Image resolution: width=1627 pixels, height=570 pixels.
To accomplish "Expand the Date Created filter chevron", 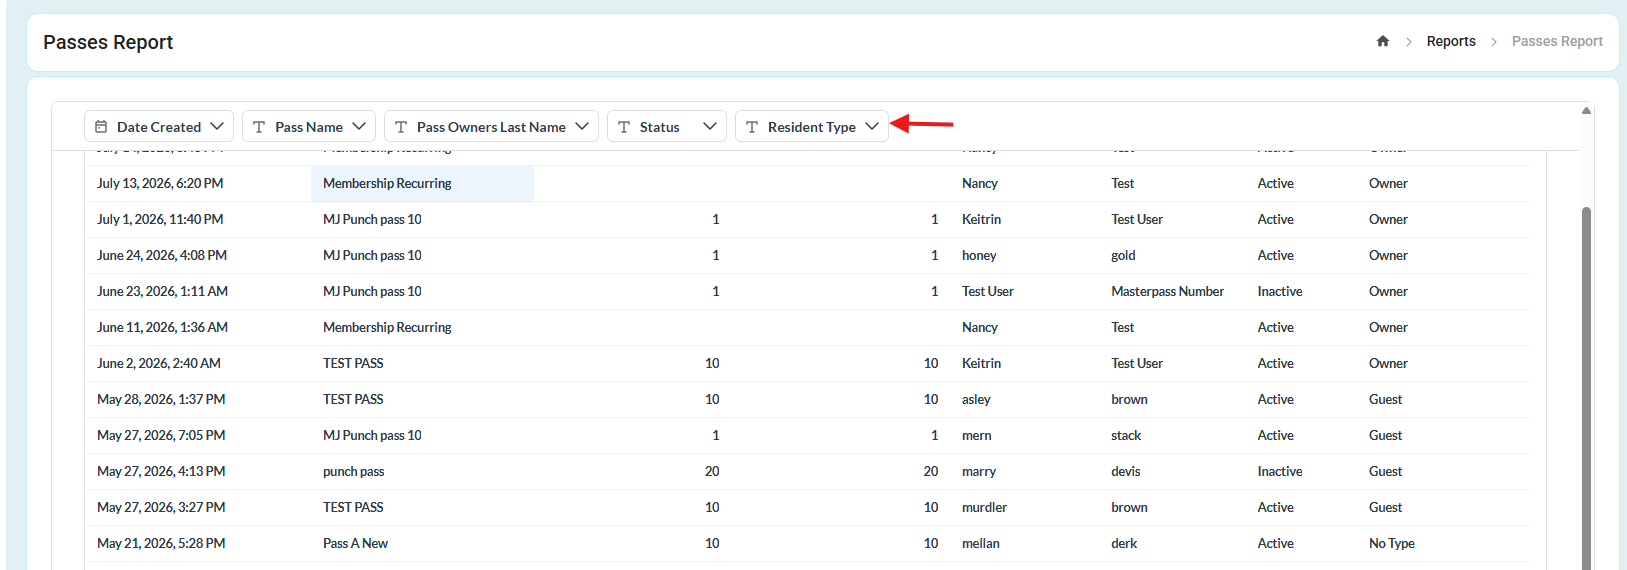I will [219, 126].
